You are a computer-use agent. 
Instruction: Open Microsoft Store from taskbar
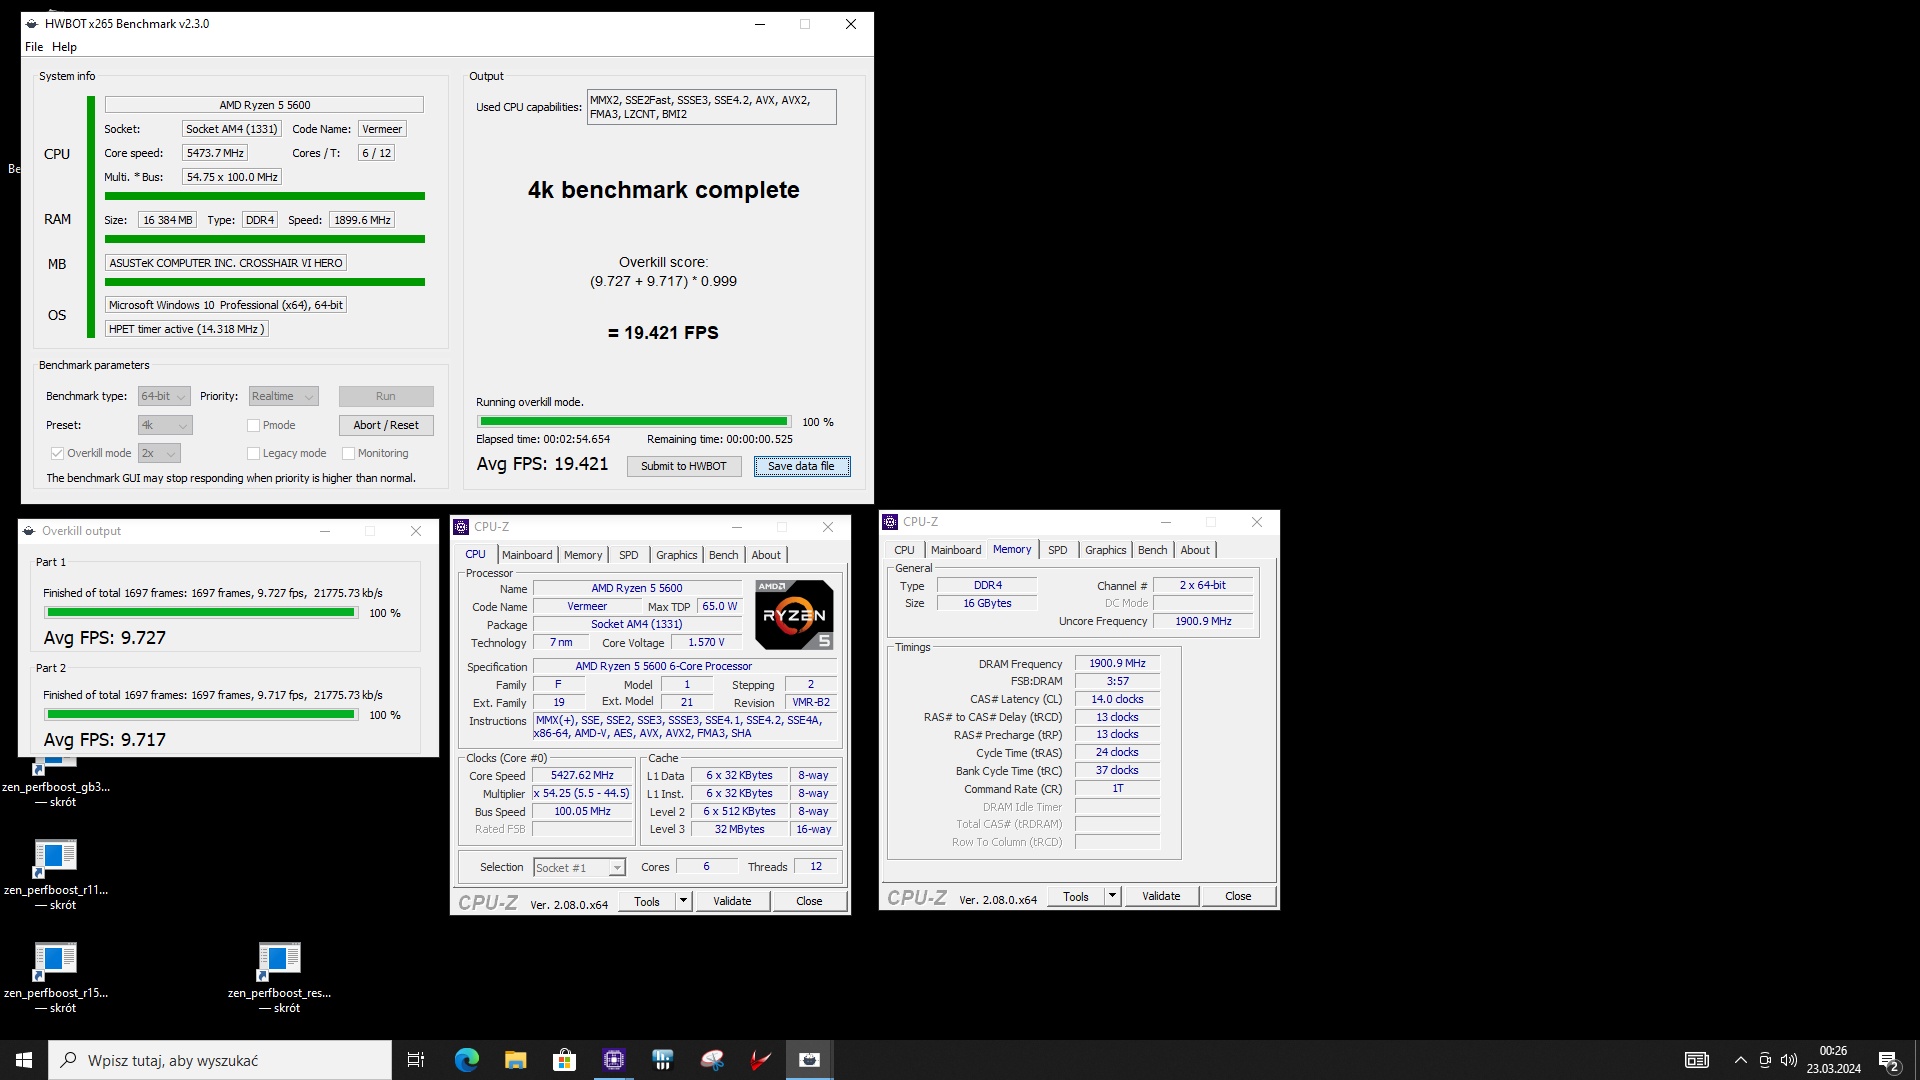(x=565, y=1060)
